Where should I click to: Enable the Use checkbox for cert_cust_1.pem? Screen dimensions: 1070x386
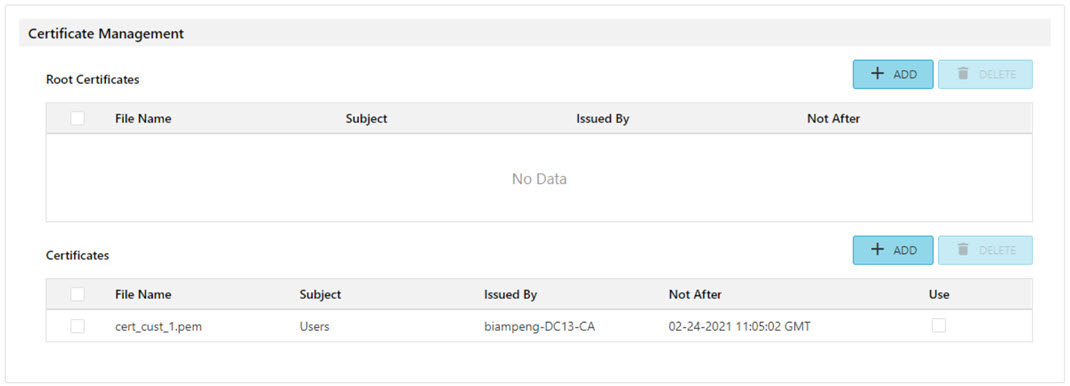(939, 326)
